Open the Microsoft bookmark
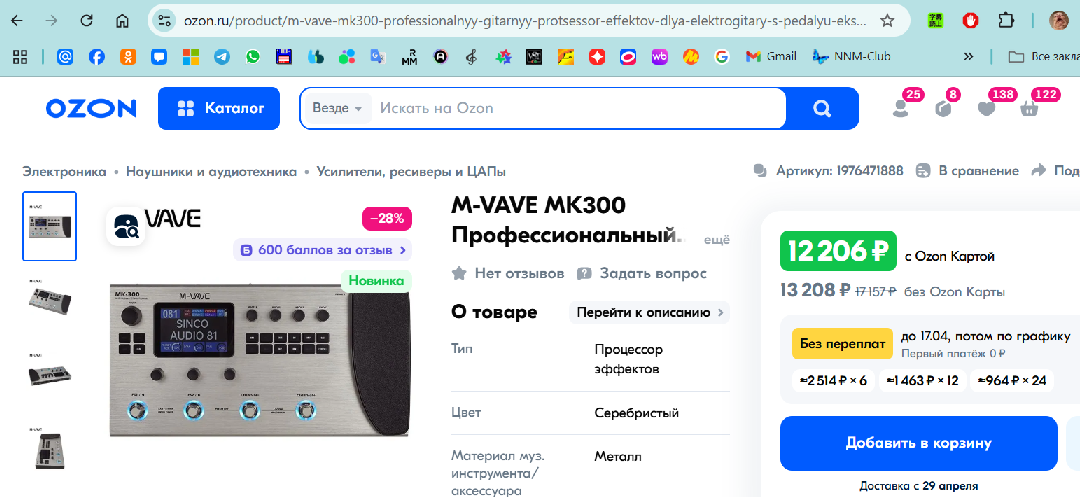The width and height of the screenshot is (1080, 497). click(x=191, y=57)
